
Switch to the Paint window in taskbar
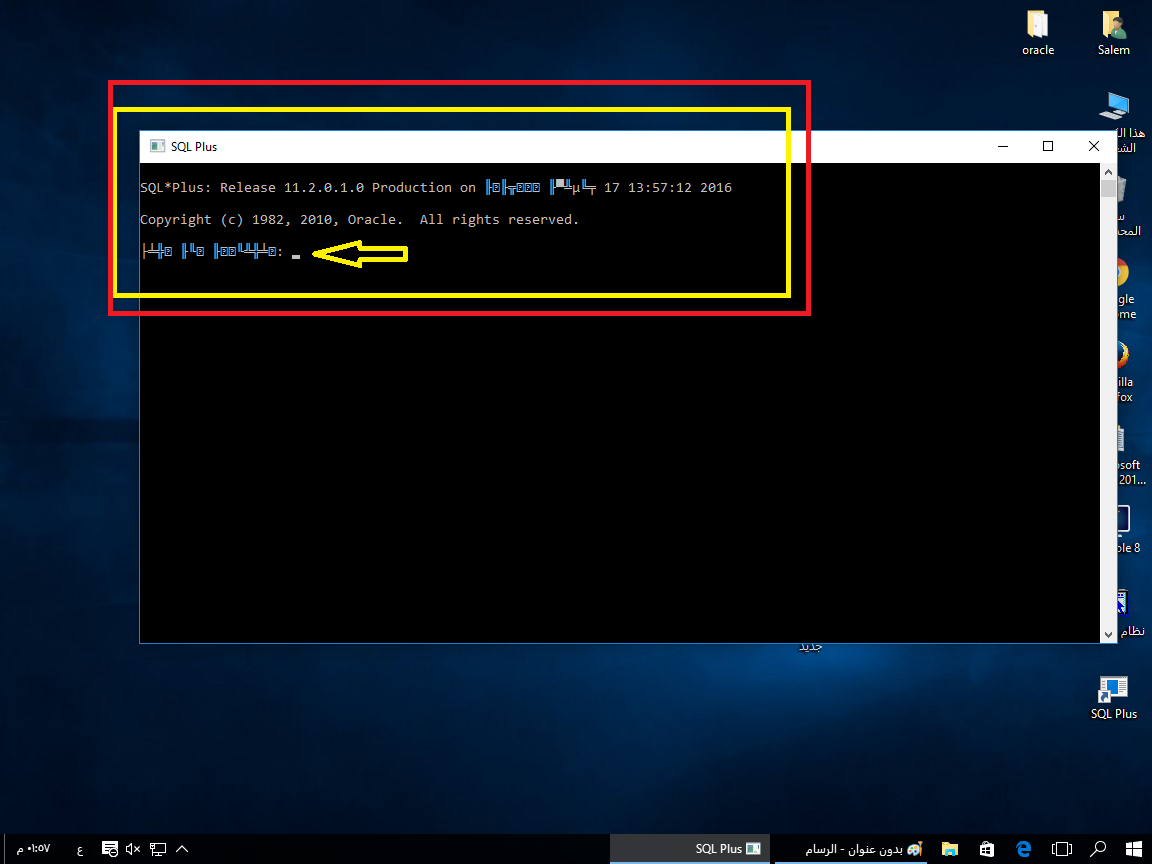click(x=856, y=849)
